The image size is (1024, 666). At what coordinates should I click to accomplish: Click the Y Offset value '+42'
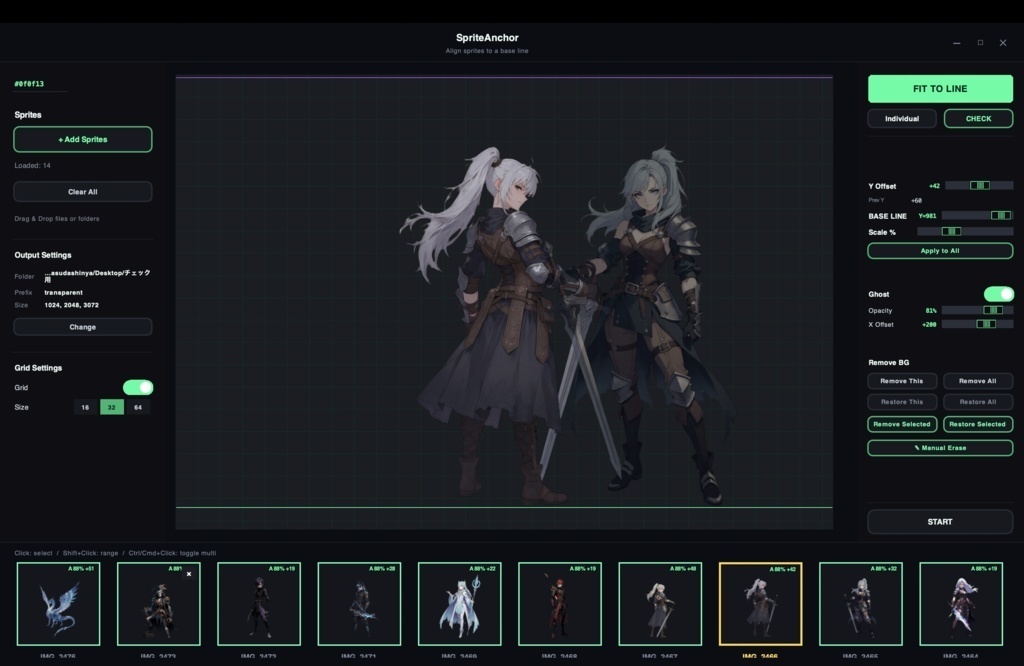point(935,186)
